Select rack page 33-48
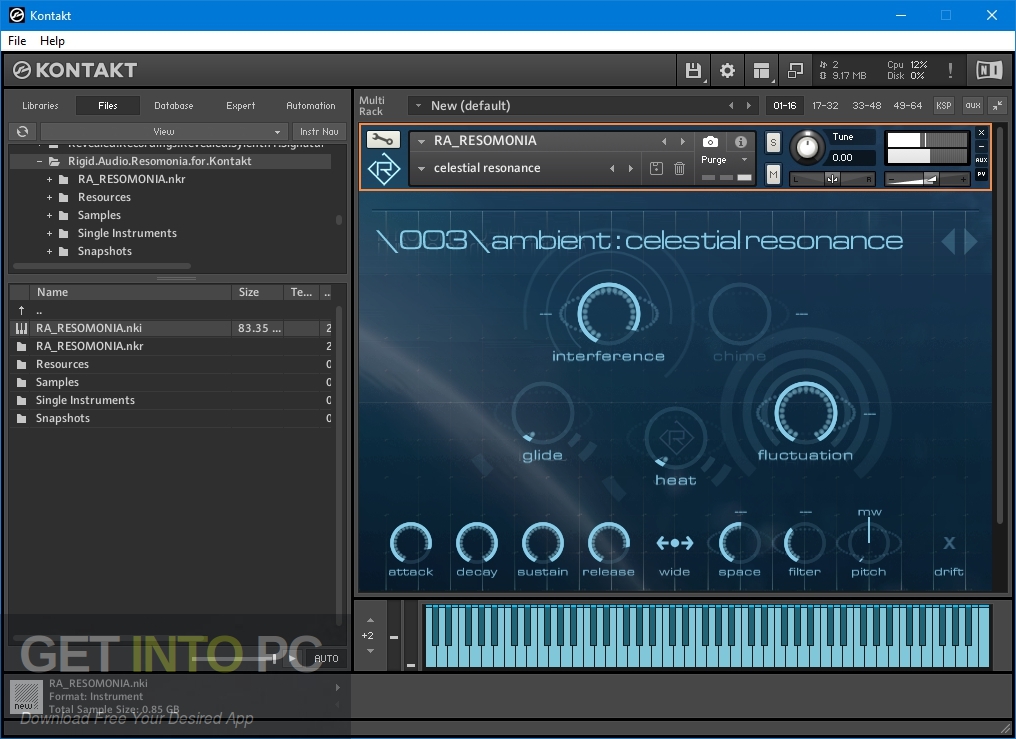 click(866, 106)
